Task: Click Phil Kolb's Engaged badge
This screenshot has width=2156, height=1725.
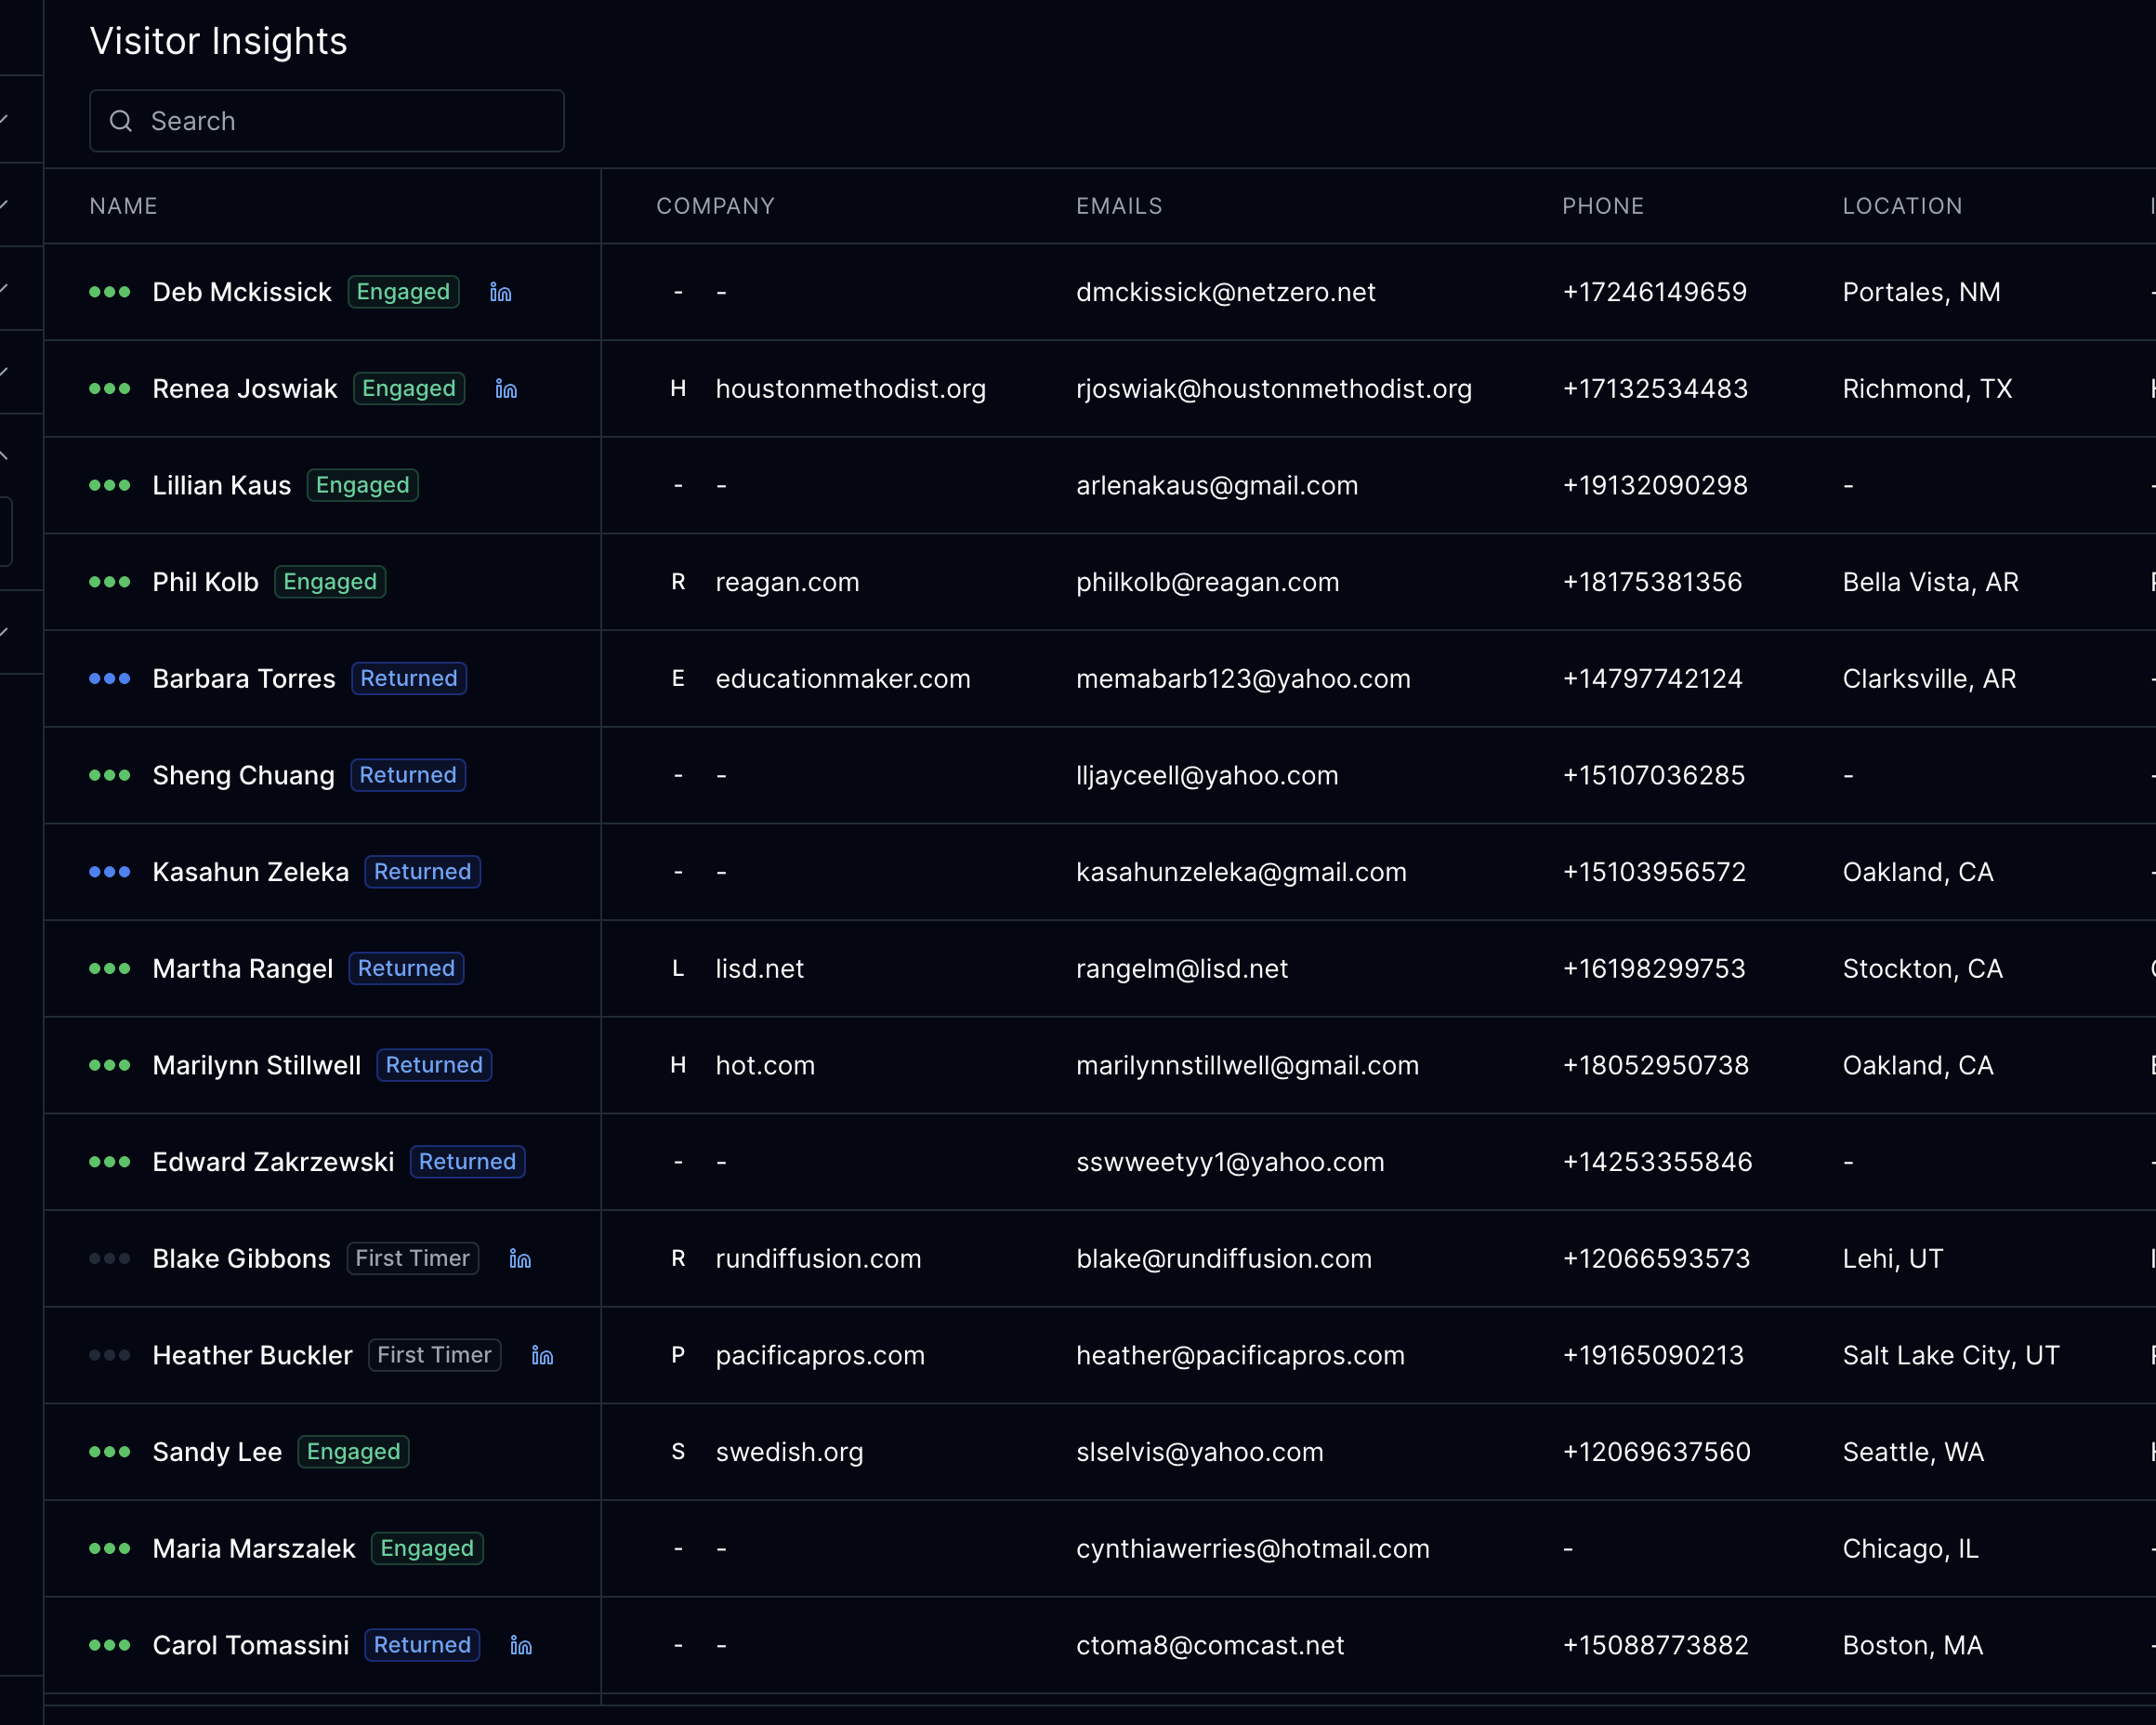Action: tap(330, 582)
